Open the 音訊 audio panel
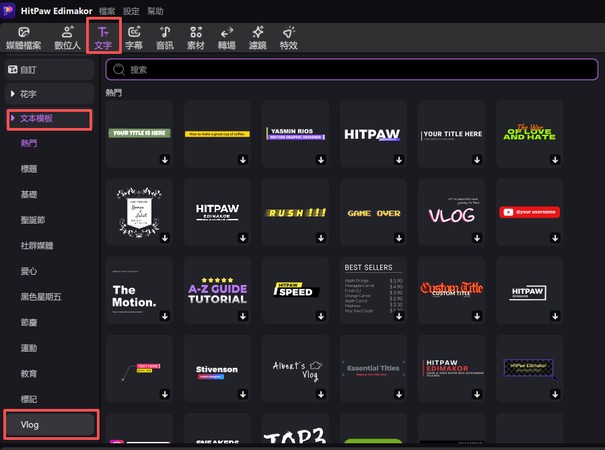 click(165, 38)
